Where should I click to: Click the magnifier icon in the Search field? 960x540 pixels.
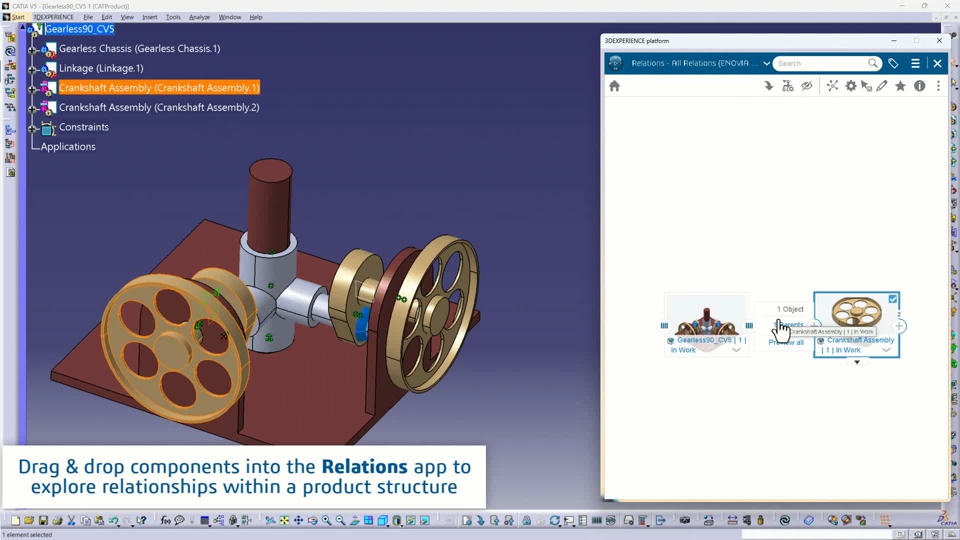872,63
